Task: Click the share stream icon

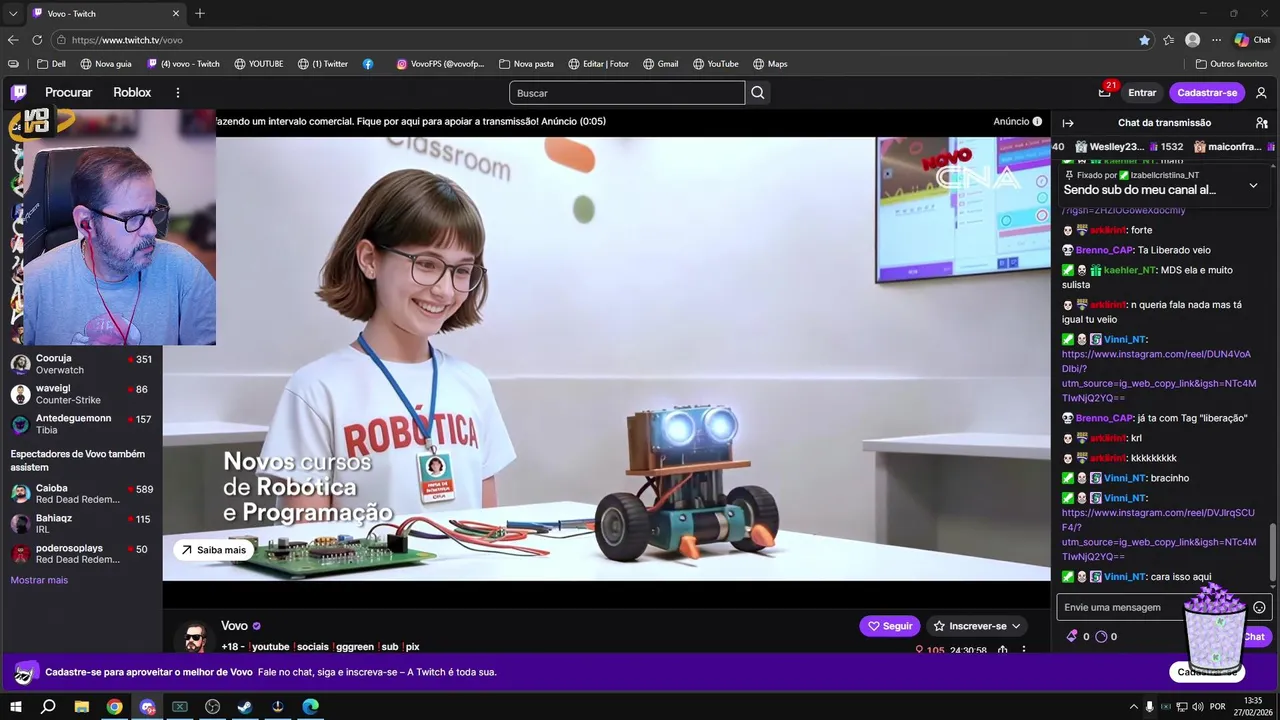Action: (x=1002, y=650)
